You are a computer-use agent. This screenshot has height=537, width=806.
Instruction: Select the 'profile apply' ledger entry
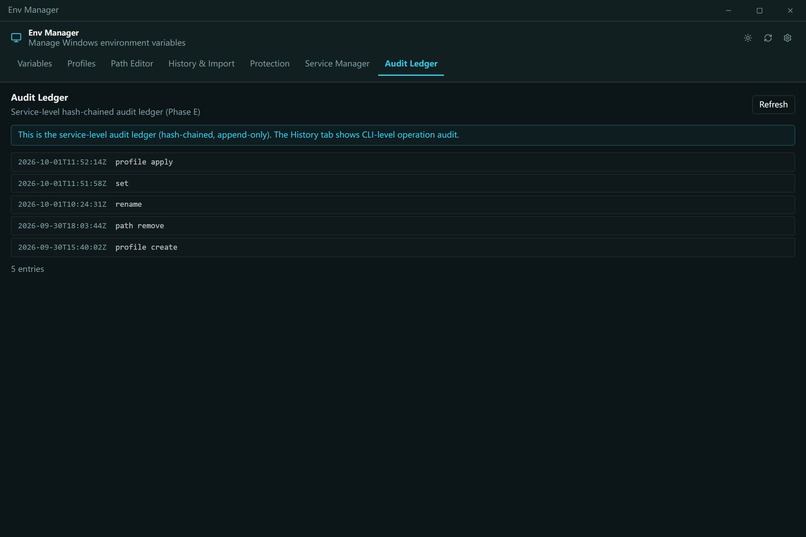[x=402, y=162]
